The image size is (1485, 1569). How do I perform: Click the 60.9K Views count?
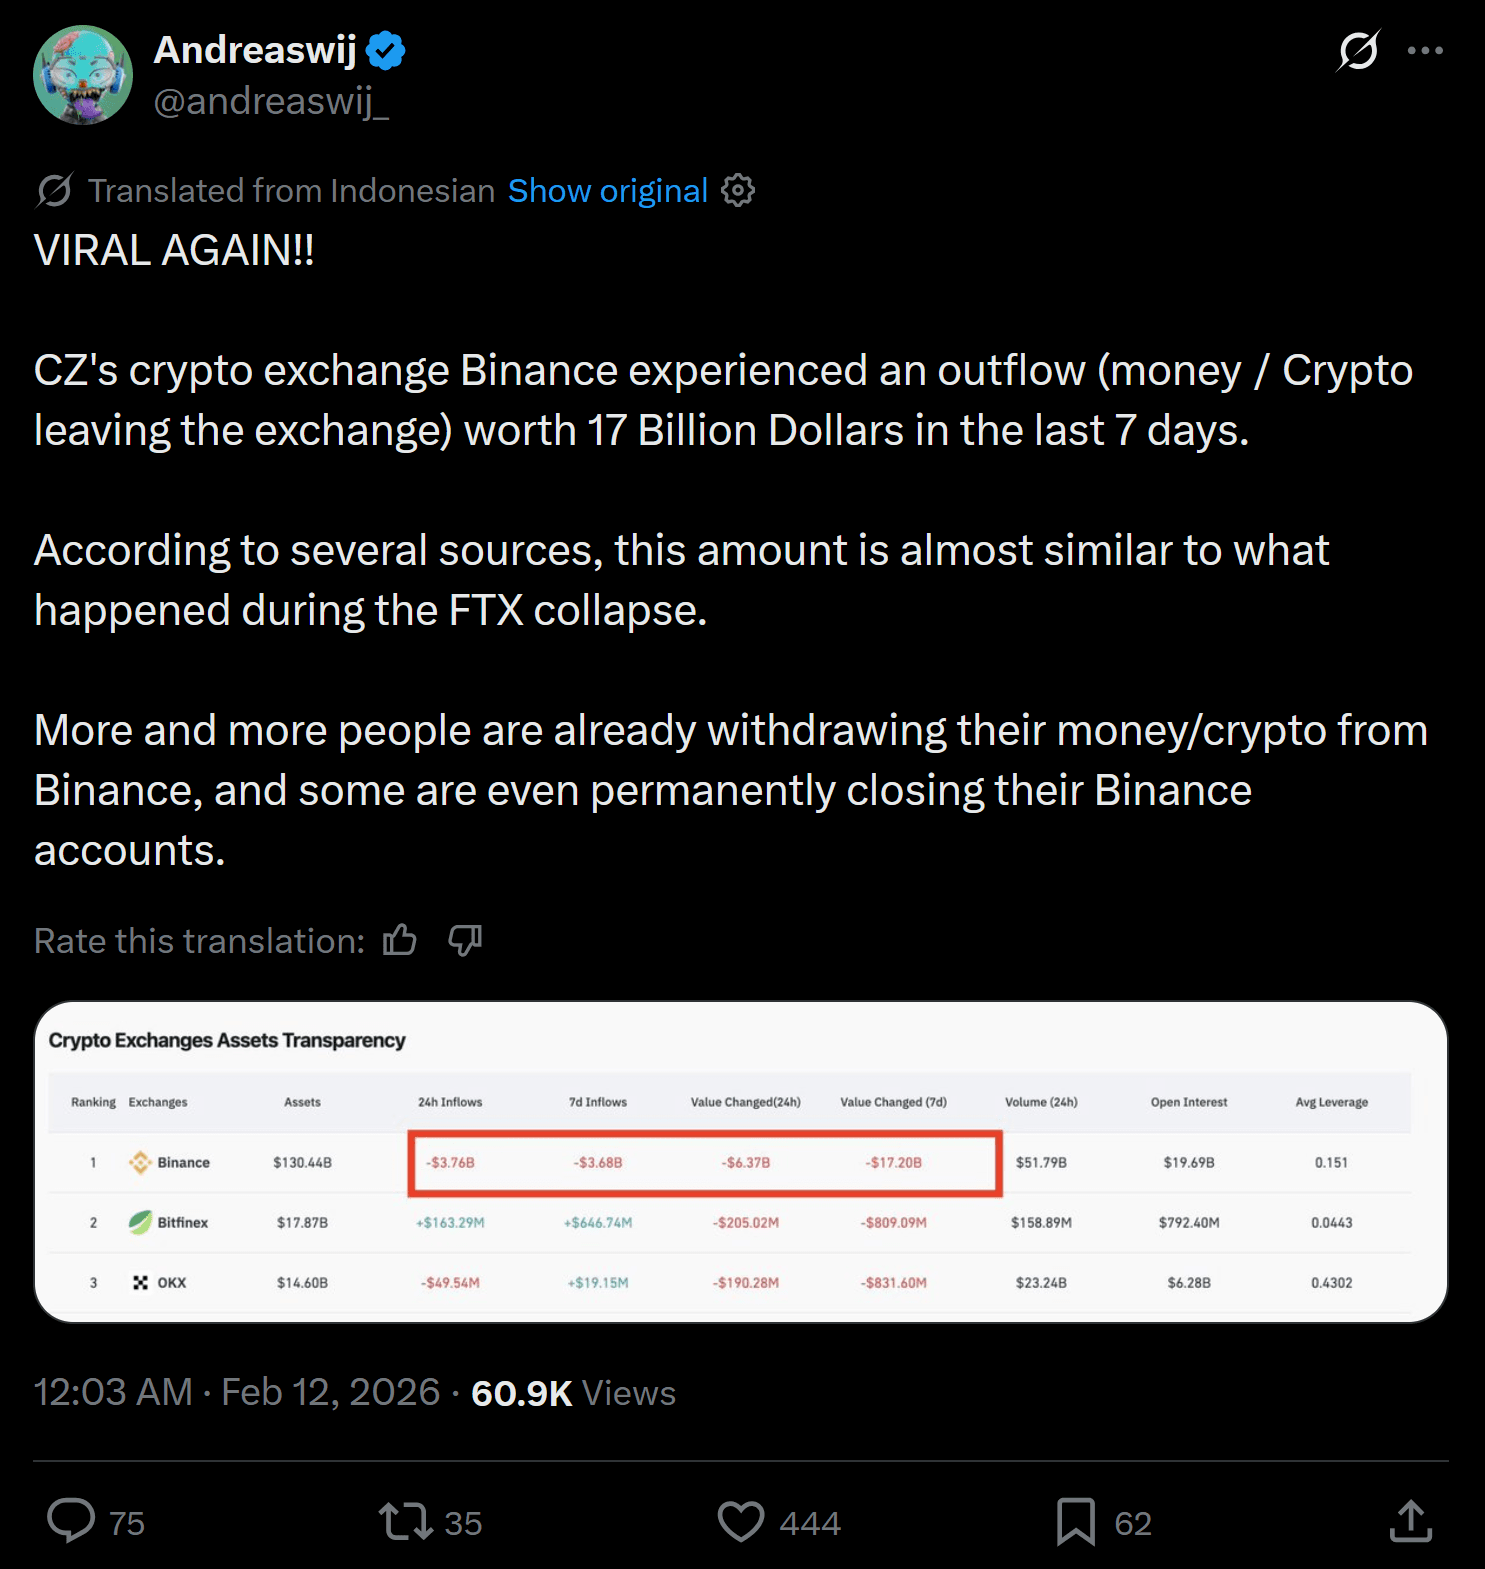(x=573, y=1393)
